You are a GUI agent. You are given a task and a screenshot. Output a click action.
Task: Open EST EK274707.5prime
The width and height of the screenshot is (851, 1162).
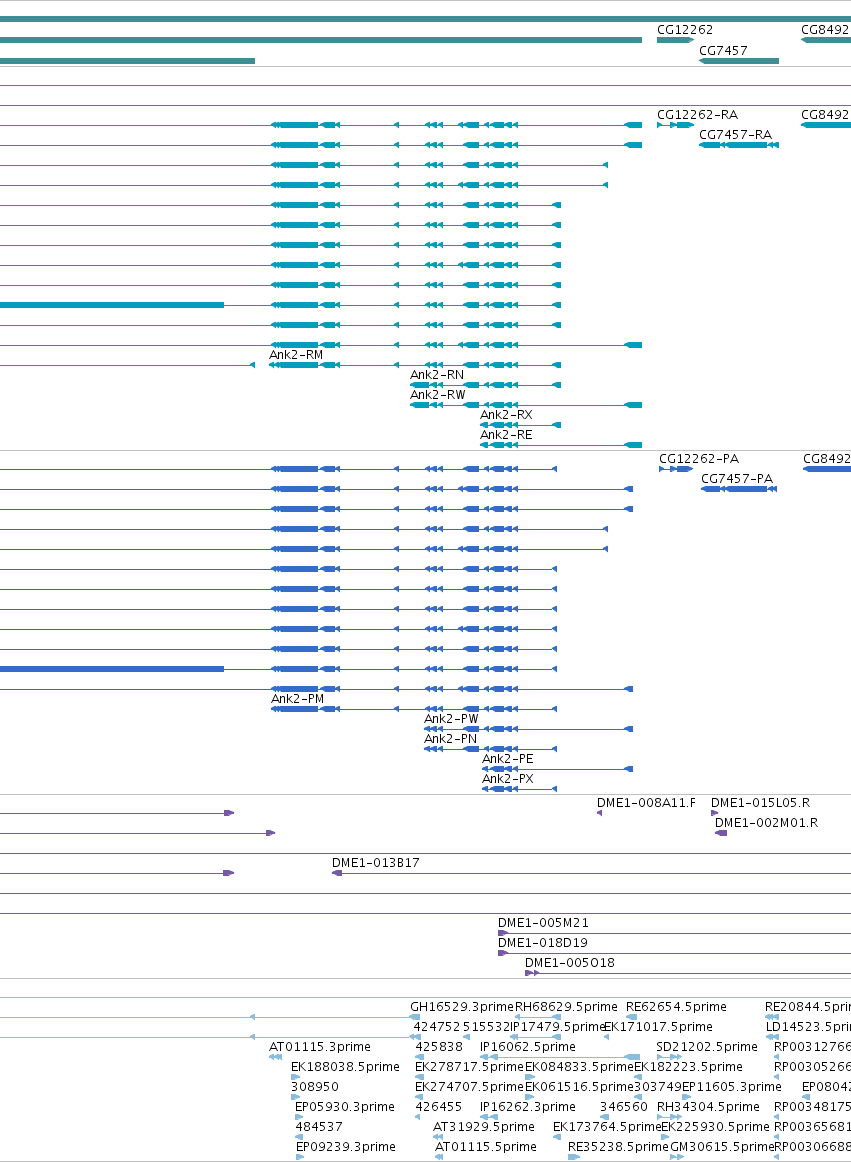(x=469, y=1086)
